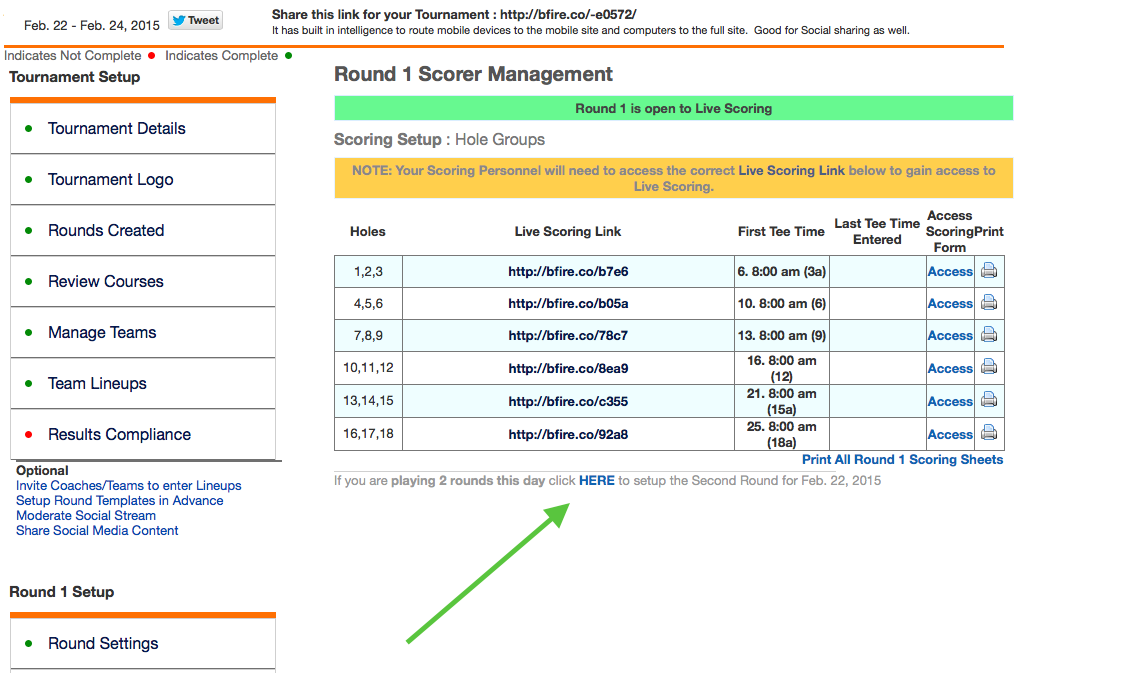Click holes cell '1,2,3'
1142x673 pixels.
click(x=369, y=272)
